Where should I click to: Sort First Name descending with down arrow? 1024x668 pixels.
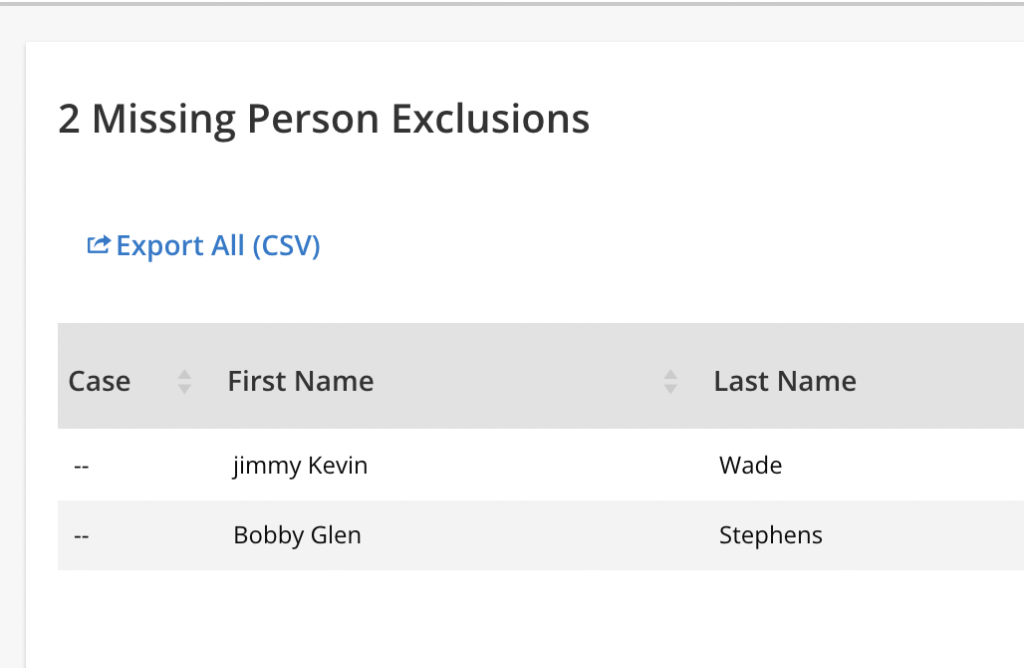(670, 388)
